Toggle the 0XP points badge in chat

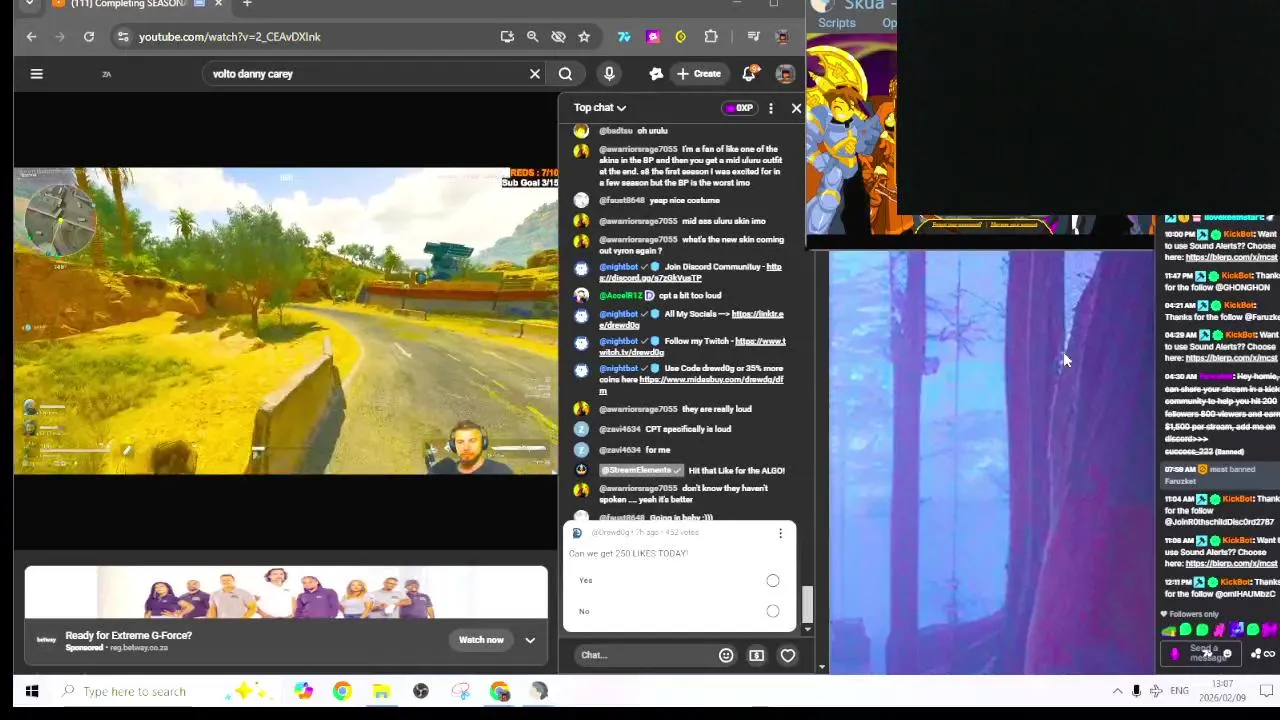(740, 108)
